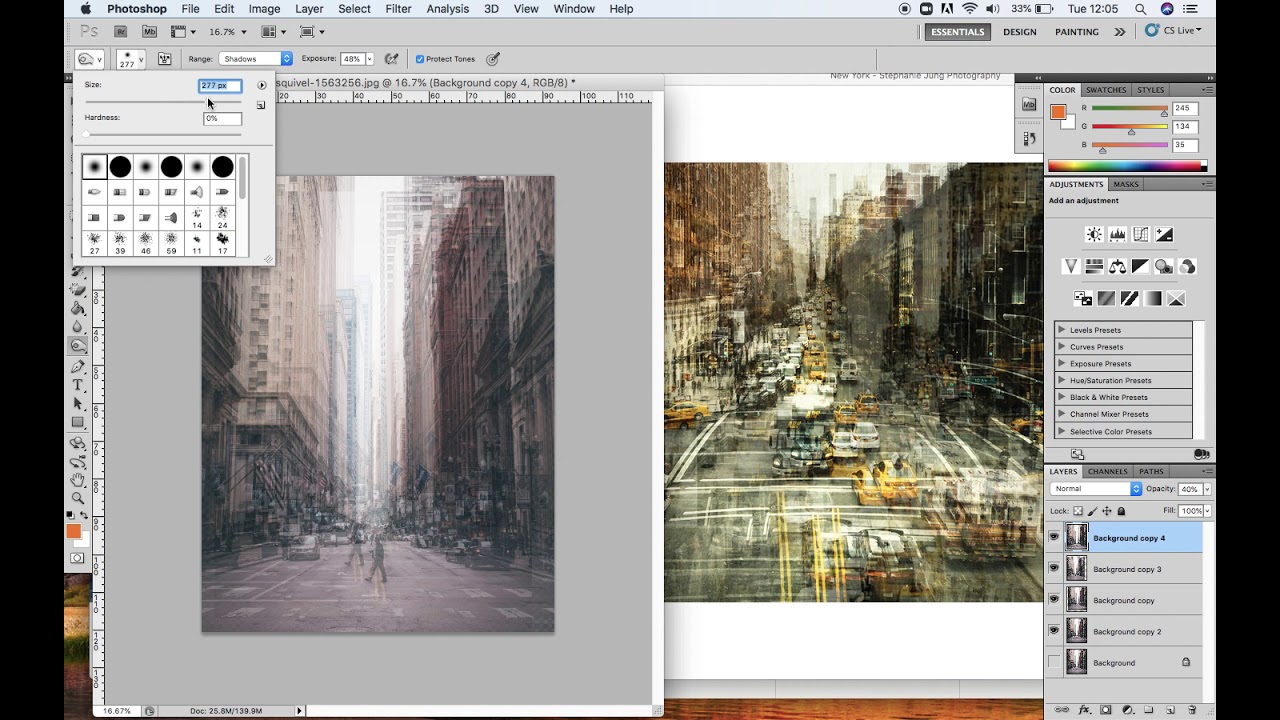Open the Select menu
Screen dimensions: 1280x720
354,9
